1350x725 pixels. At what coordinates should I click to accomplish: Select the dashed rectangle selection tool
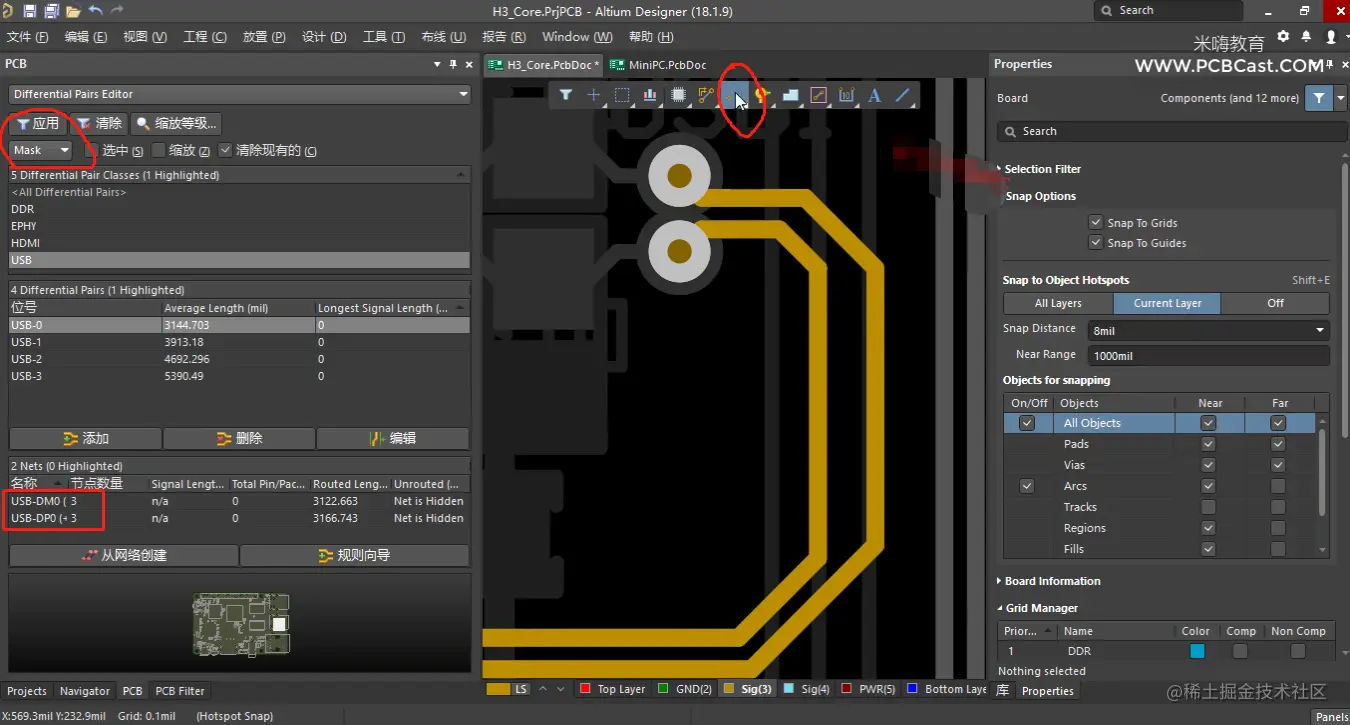tap(622, 96)
